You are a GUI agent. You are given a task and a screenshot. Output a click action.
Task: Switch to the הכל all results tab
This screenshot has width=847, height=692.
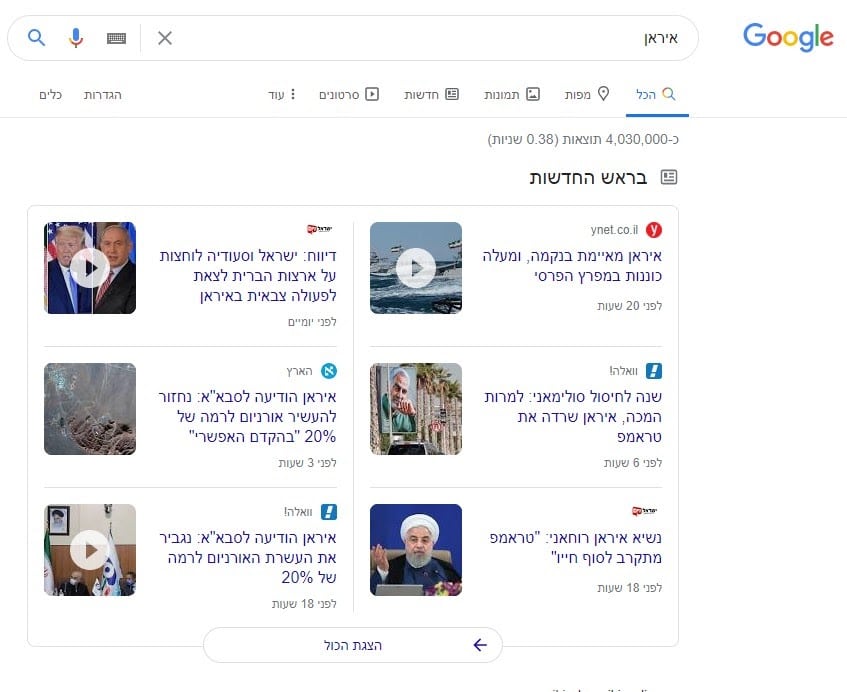click(656, 95)
